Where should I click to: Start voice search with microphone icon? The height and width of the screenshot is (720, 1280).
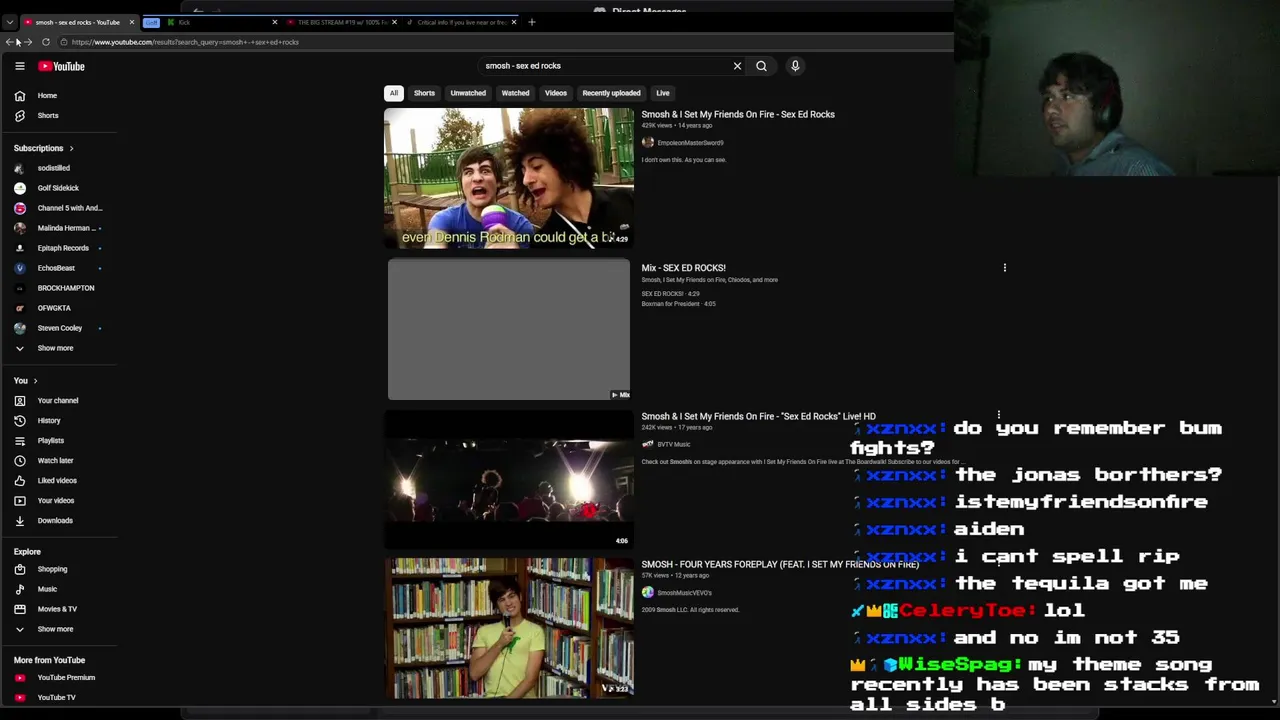click(x=795, y=66)
